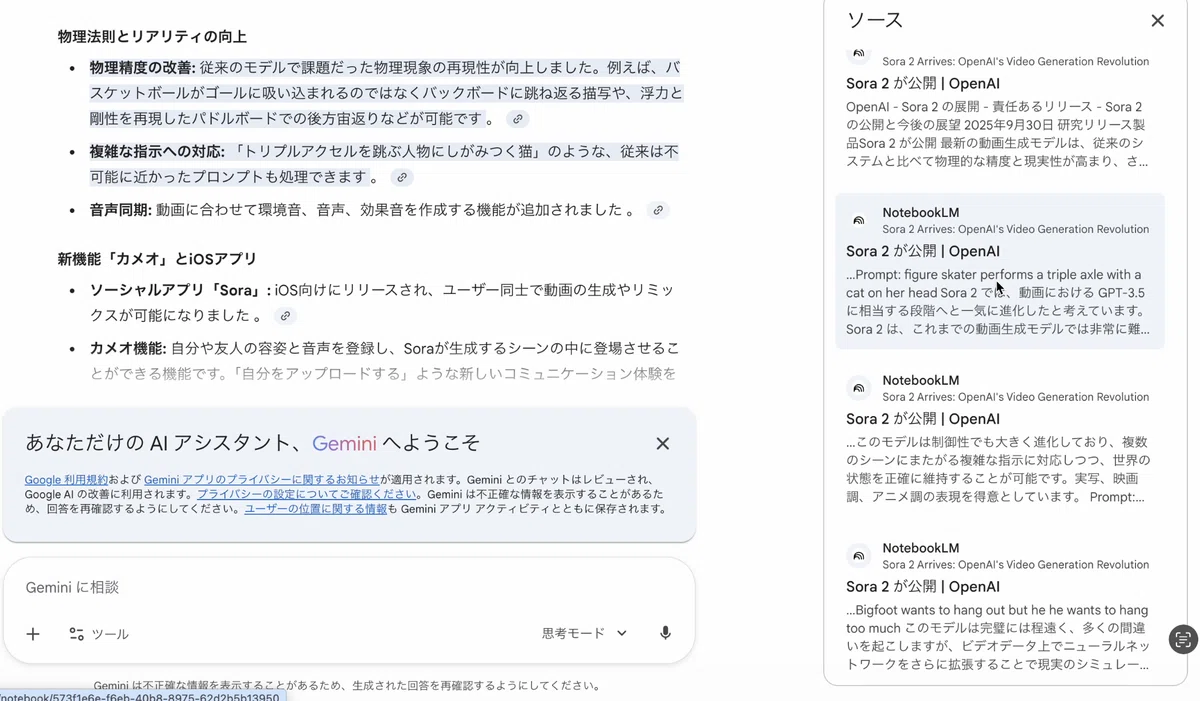
Task: Close the ソース panel
Action: click(1157, 20)
